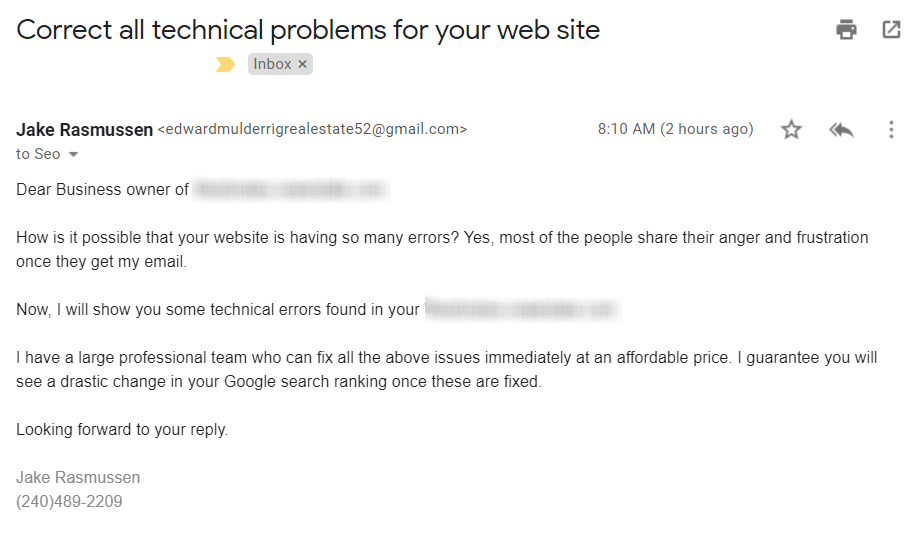
Task: Click the Print all icon
Action: [847, 30]
